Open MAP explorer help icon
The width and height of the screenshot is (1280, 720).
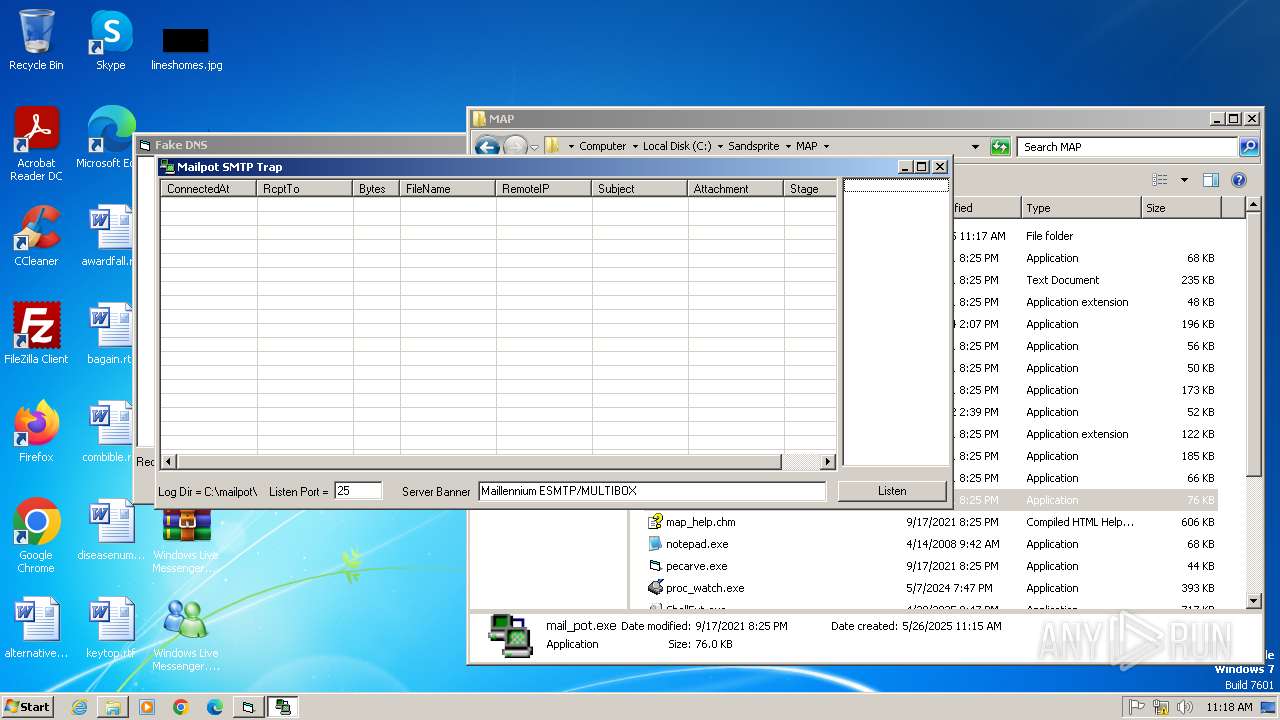pos(1239,180)
